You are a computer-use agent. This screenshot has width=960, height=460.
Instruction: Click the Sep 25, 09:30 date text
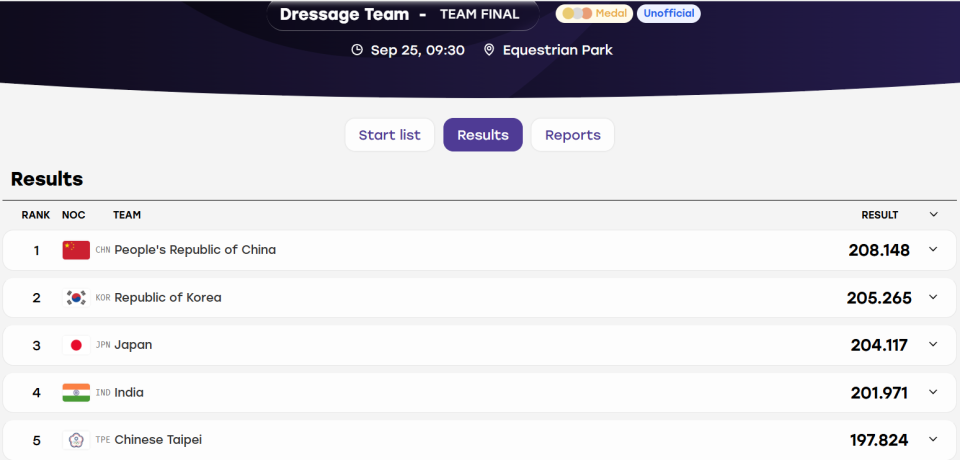pos(418,50)
